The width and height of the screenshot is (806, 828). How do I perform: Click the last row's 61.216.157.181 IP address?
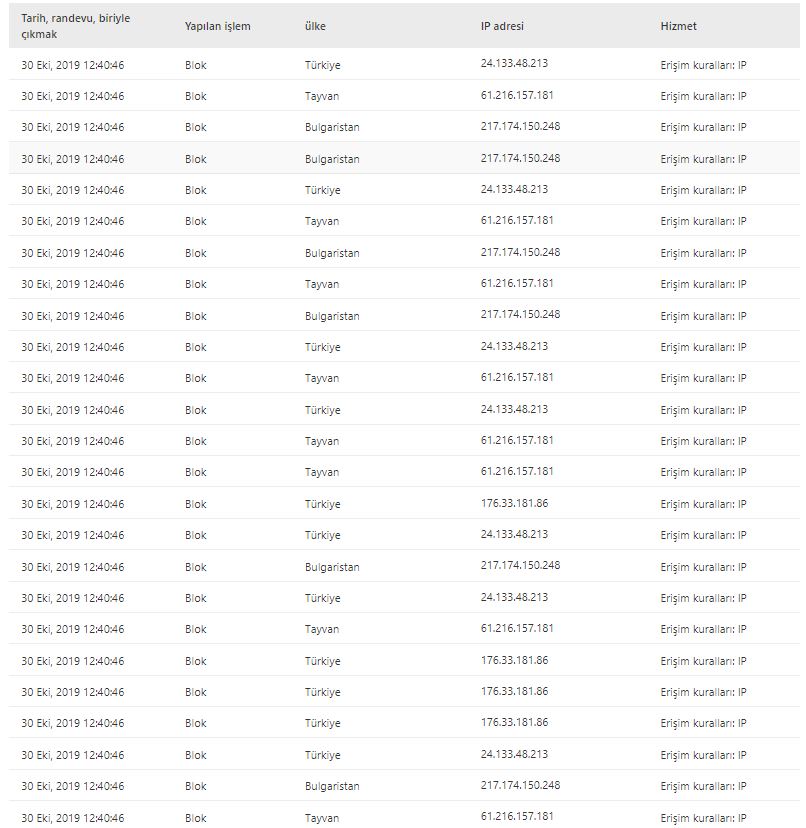pos(517,816)
